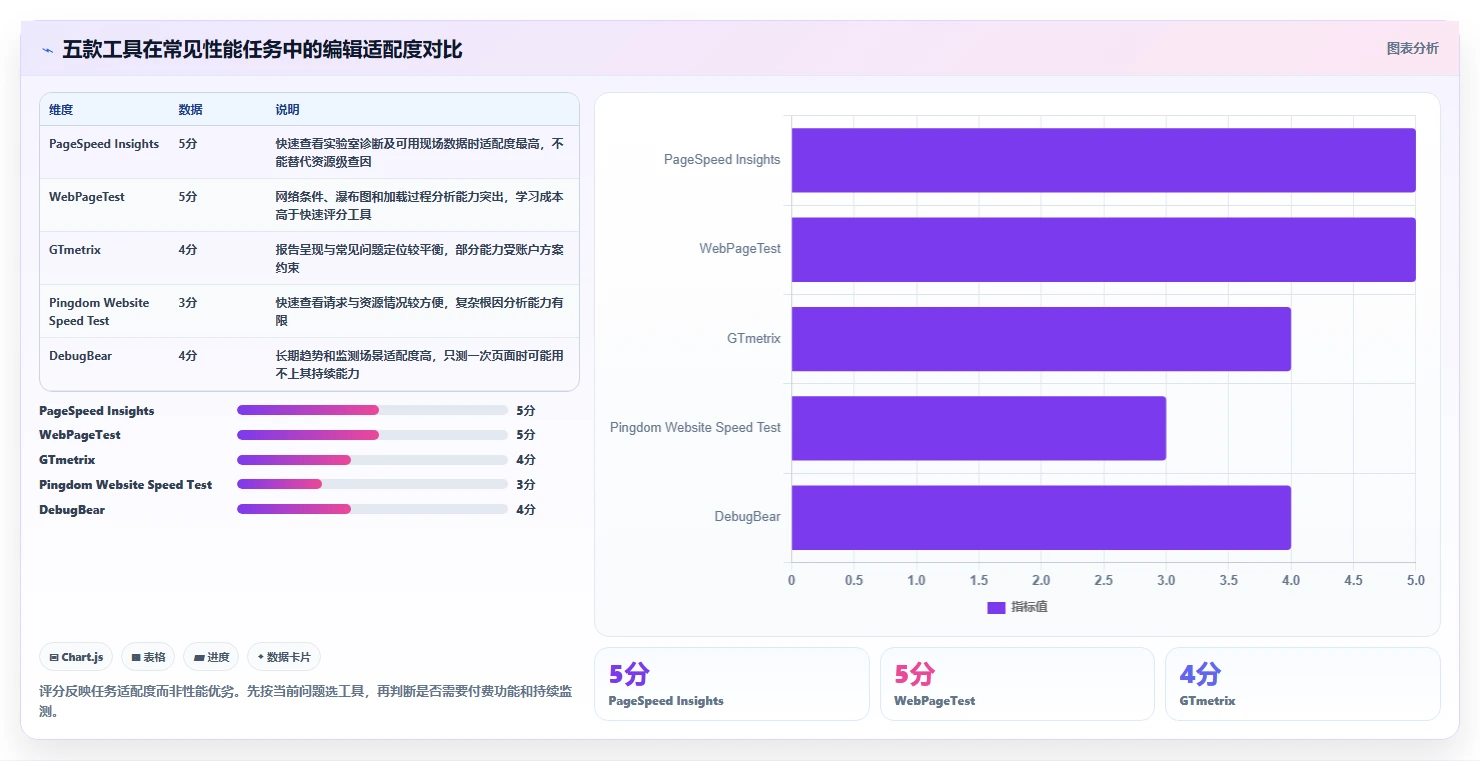Click the lightning icon beside the title
Screen dimensions: 1480x761
tap(47, 50)
